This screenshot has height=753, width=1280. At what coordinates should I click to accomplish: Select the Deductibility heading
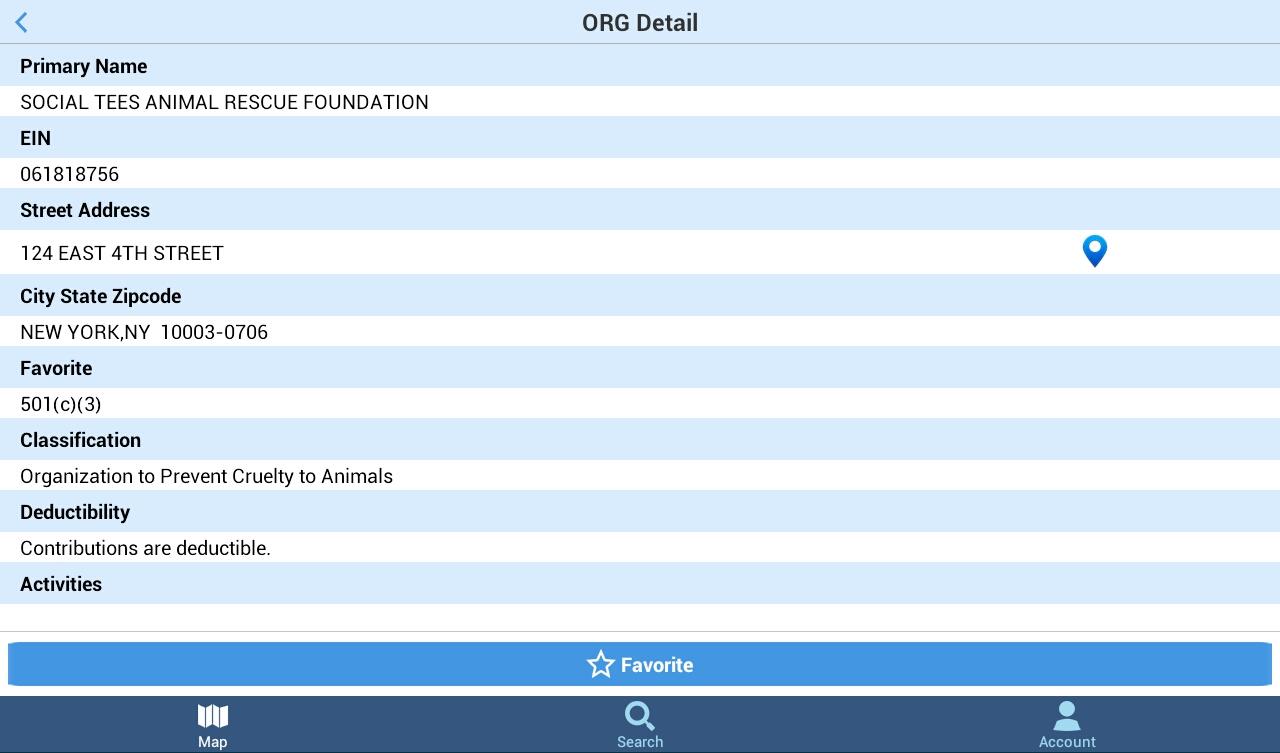tap(75, 512)
